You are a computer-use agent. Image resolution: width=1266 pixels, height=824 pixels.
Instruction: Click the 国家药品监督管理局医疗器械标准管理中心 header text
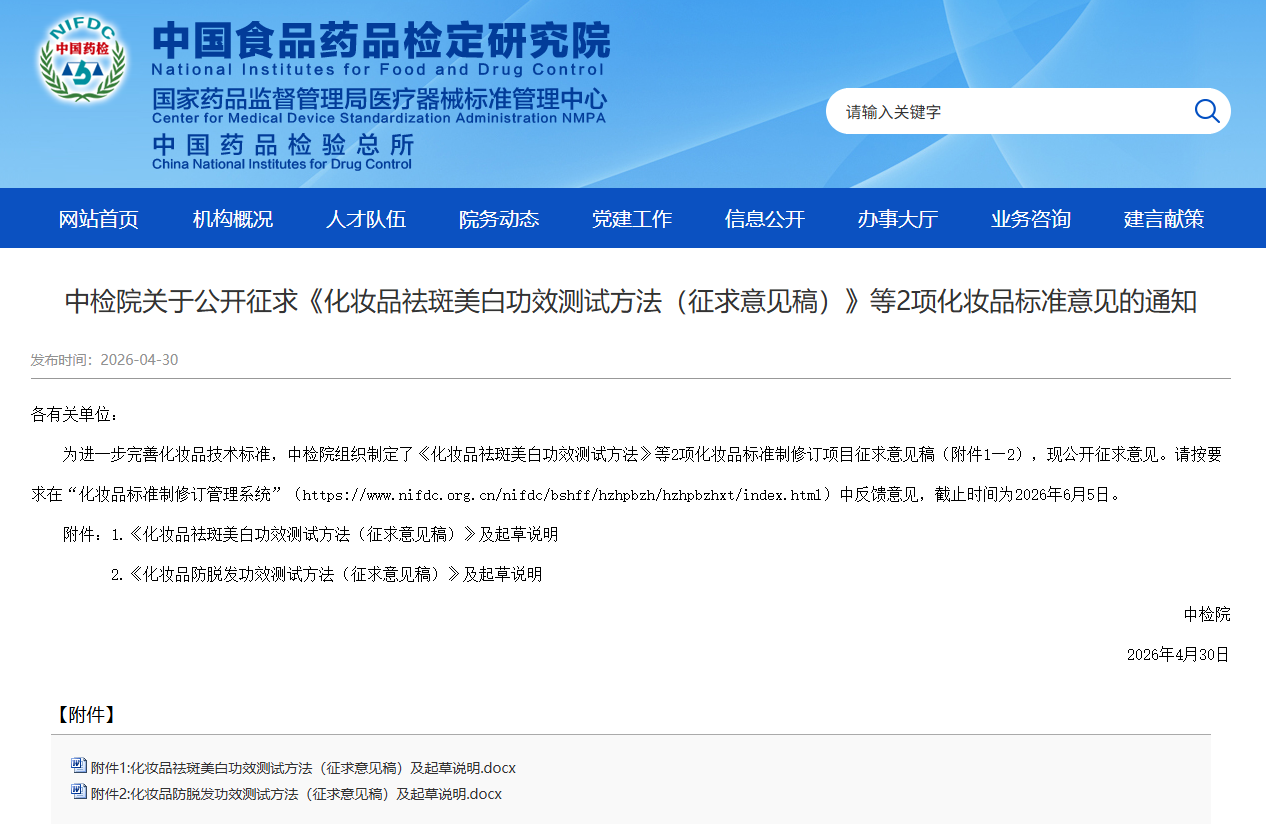[x=379, y=99]
